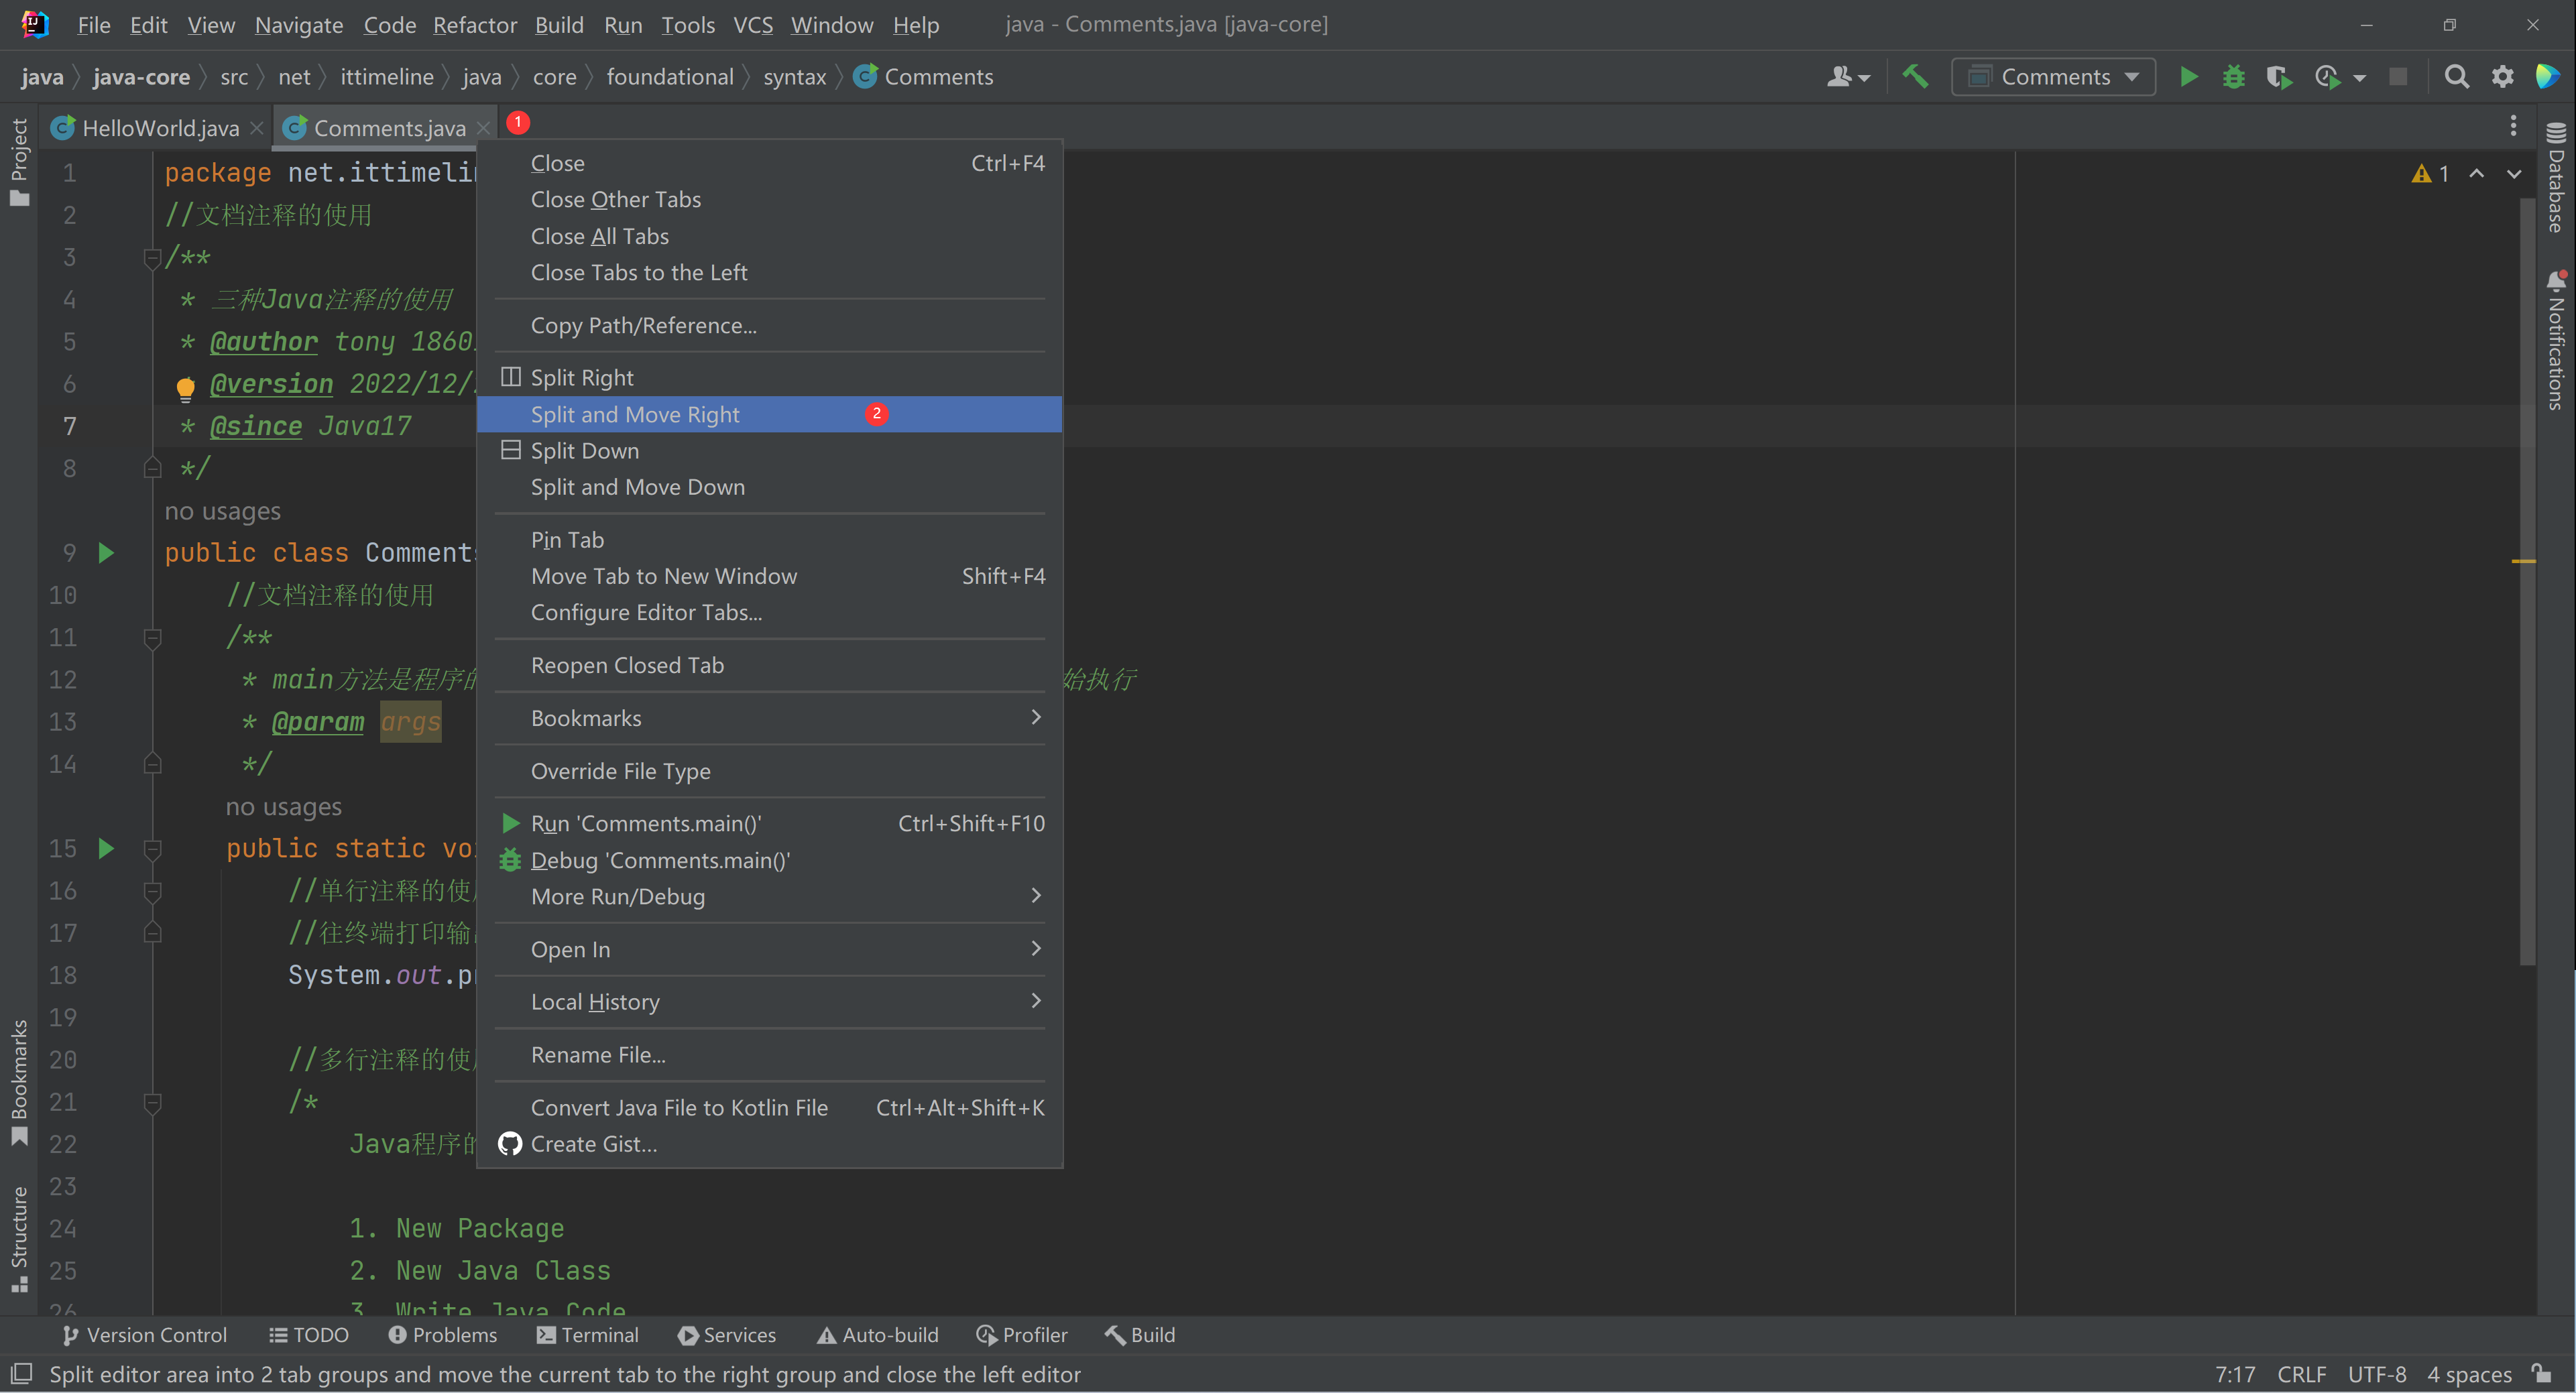The height and width of the screenshot is (1393, 2576).
Task: Choose Split Down from context menu
Action: (769, 450)
